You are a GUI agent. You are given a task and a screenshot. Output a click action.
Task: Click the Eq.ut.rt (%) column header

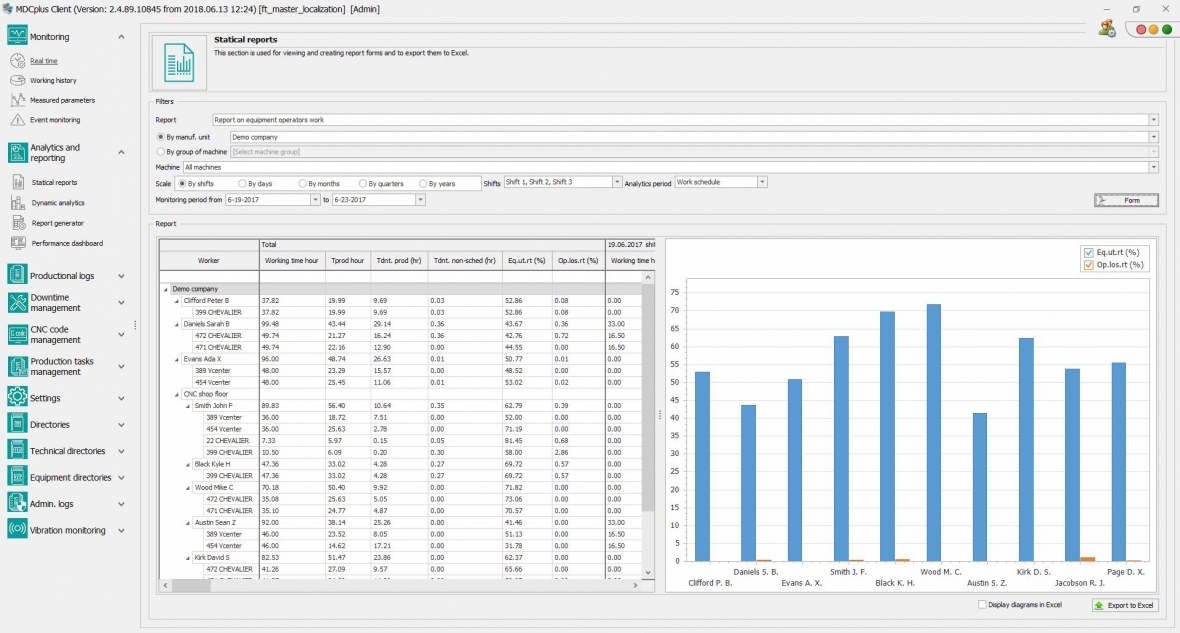527,260
